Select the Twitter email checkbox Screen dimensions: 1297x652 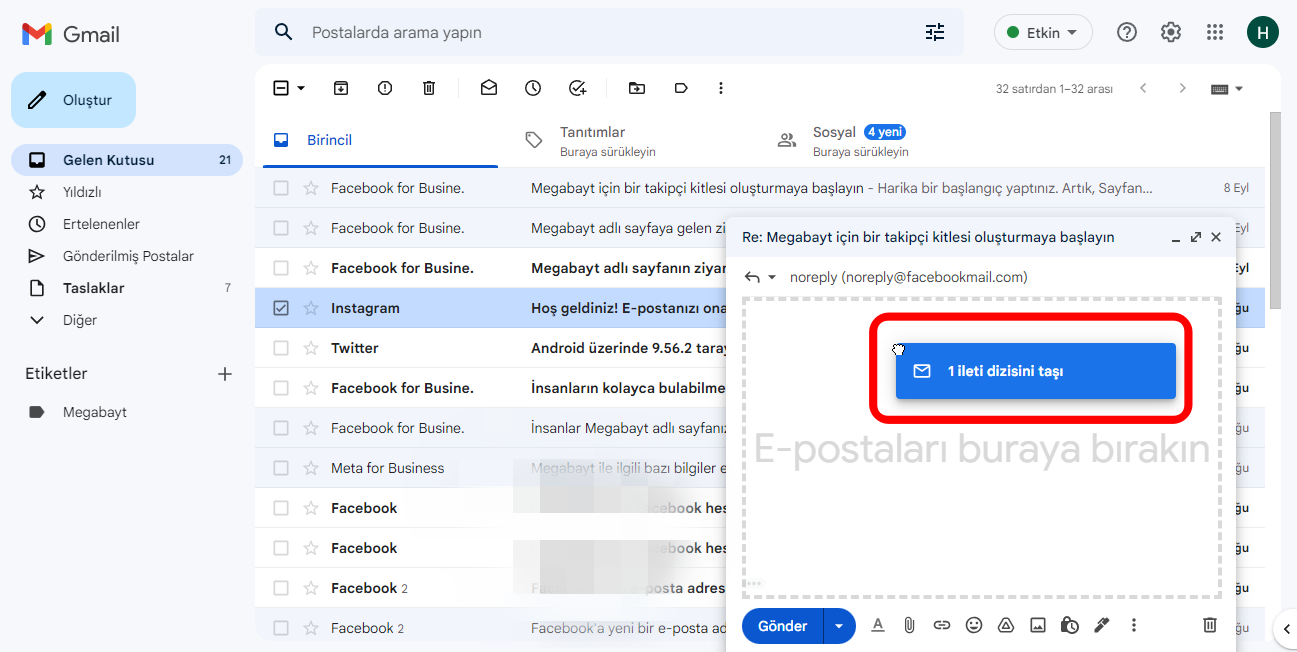(281, 348)
